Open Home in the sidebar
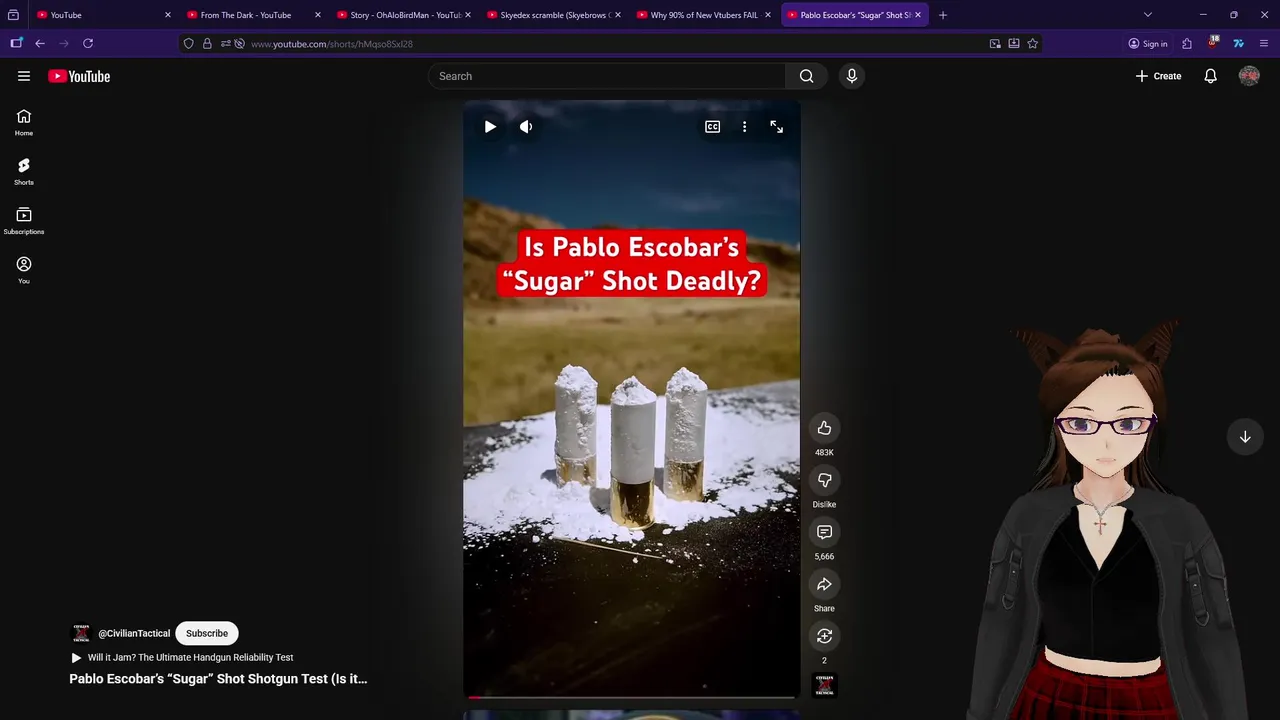The height and width of the screenshot is (720, 1280). pos(24,123)
